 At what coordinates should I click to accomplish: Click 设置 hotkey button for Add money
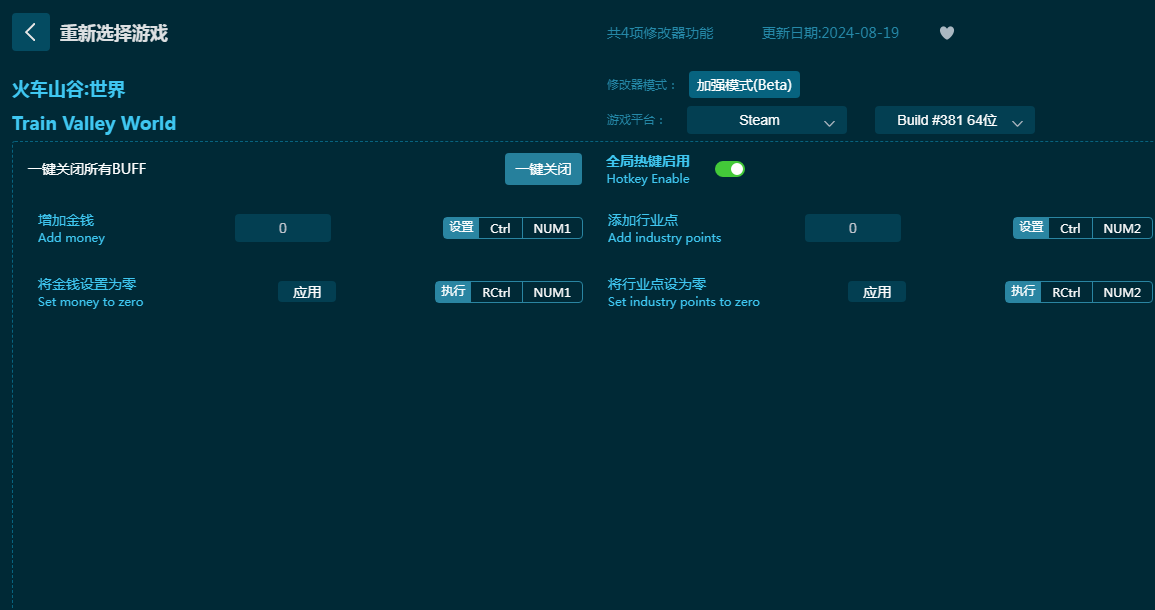(461, 228)
